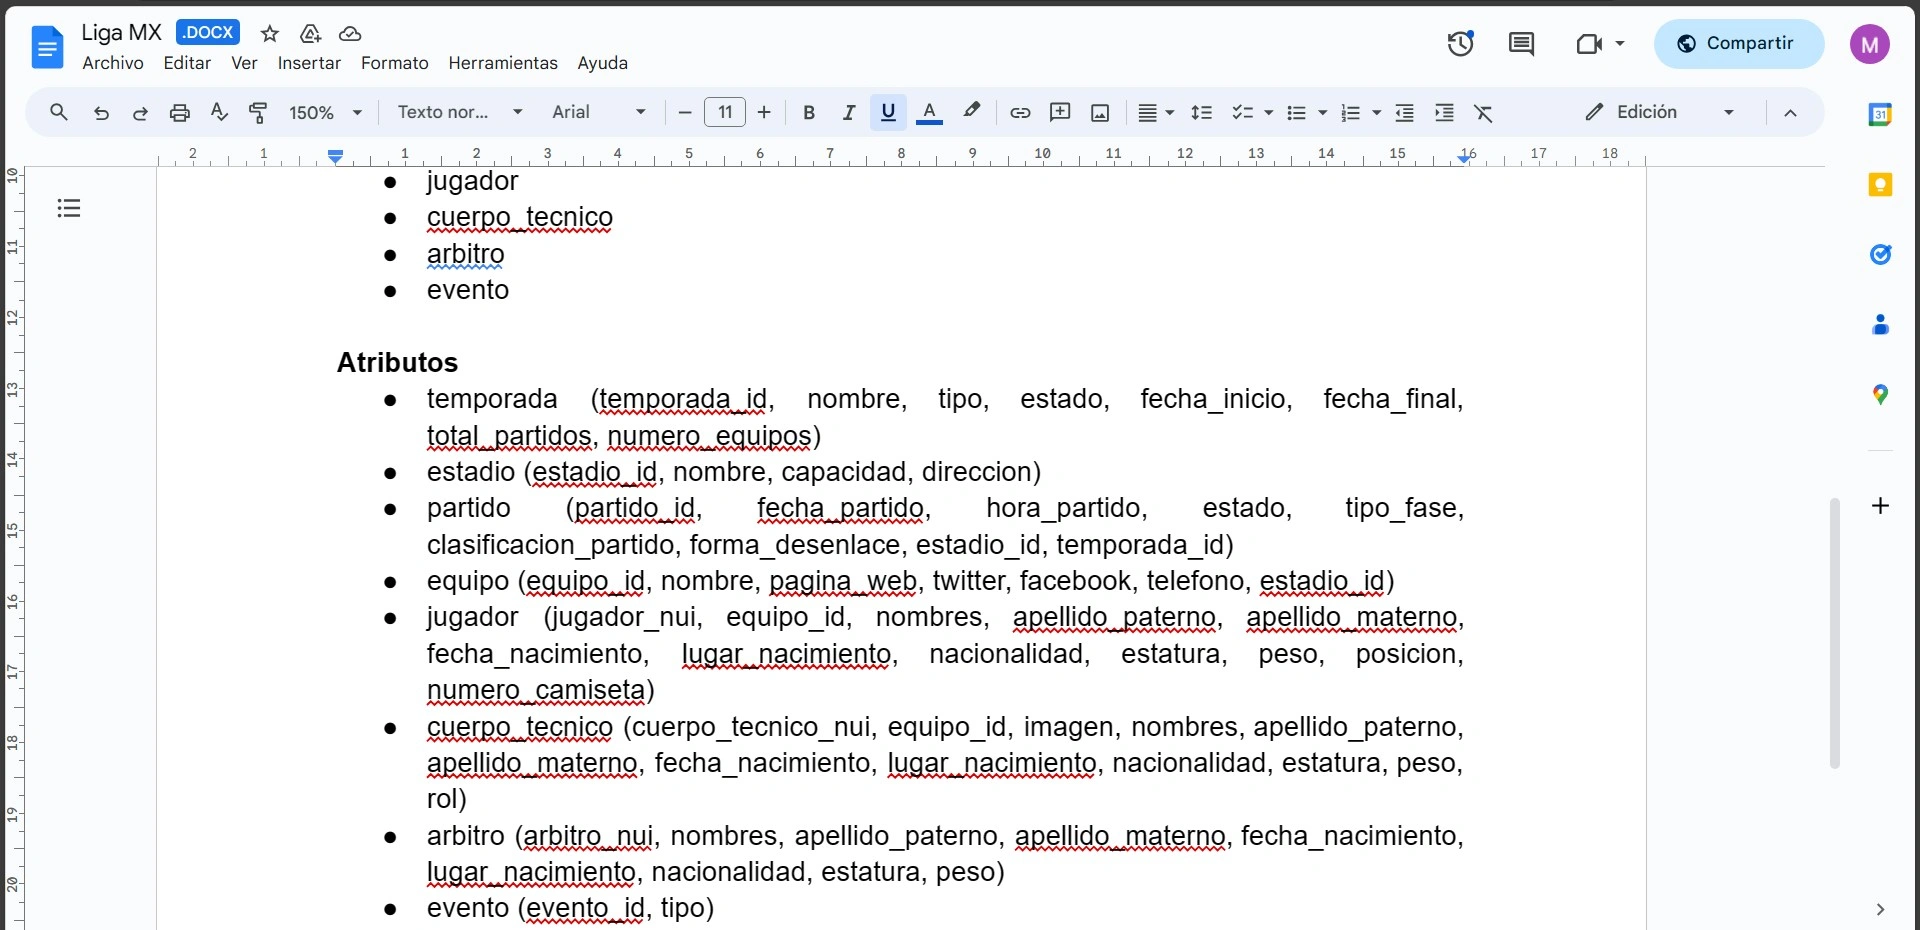This screenshot has height=930, width=1920.
Task: Click the .DOCX format badge
Action: point(208,32)
